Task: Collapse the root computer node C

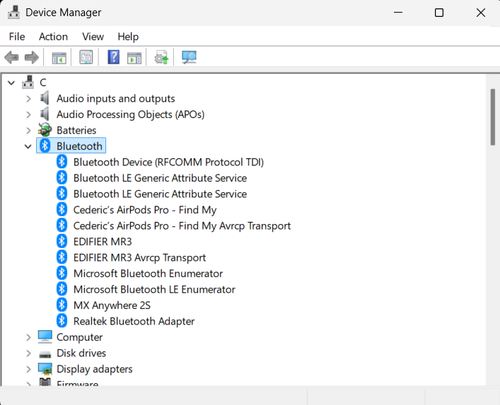Action: [x=11, y=83]
